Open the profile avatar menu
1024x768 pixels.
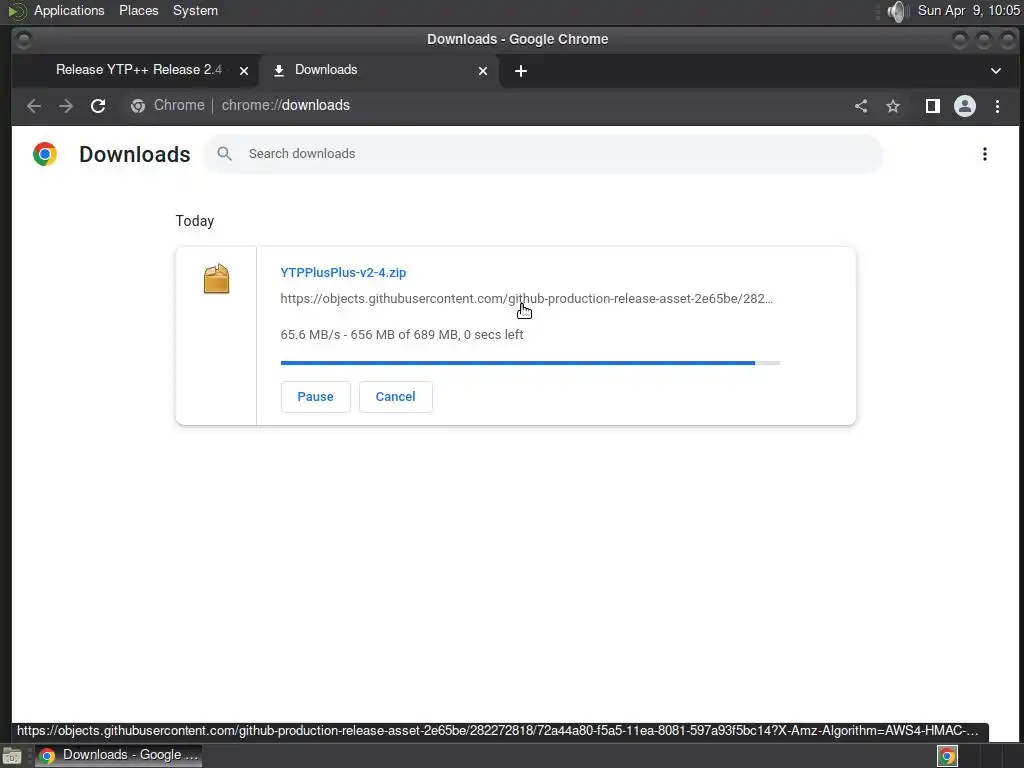965,106
